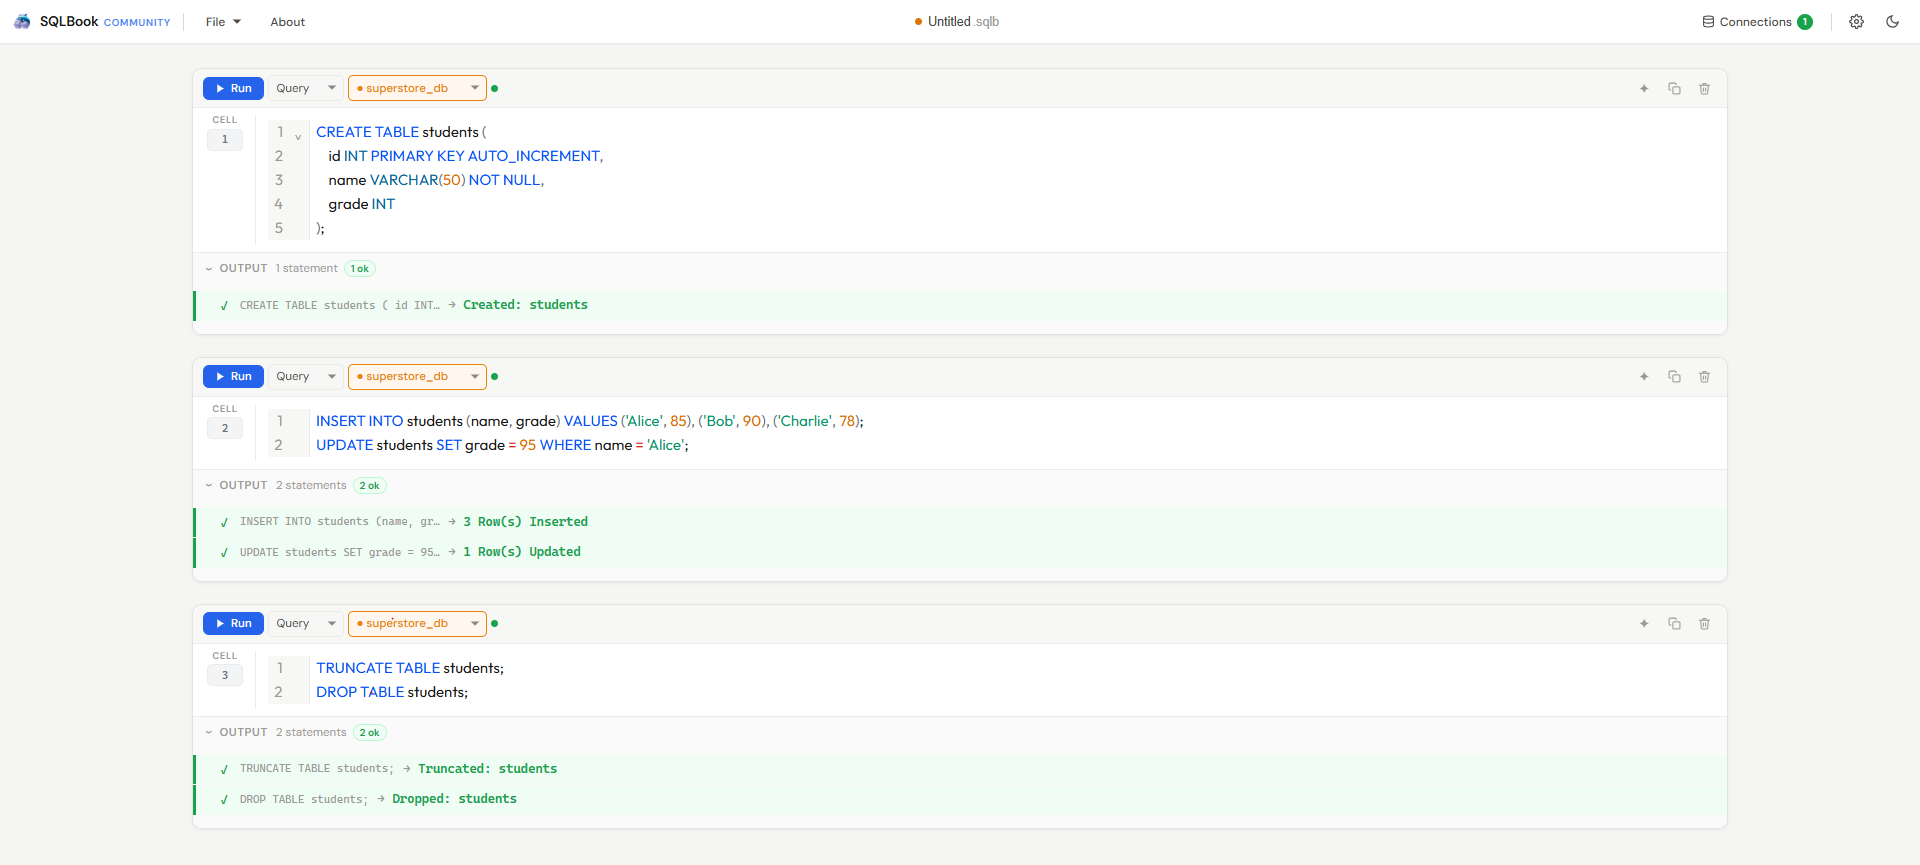Click the TRUNCATE TABLE students line
Image resolution: width=1920 pixels, height=865 pixels.
[x=410, y=668]
